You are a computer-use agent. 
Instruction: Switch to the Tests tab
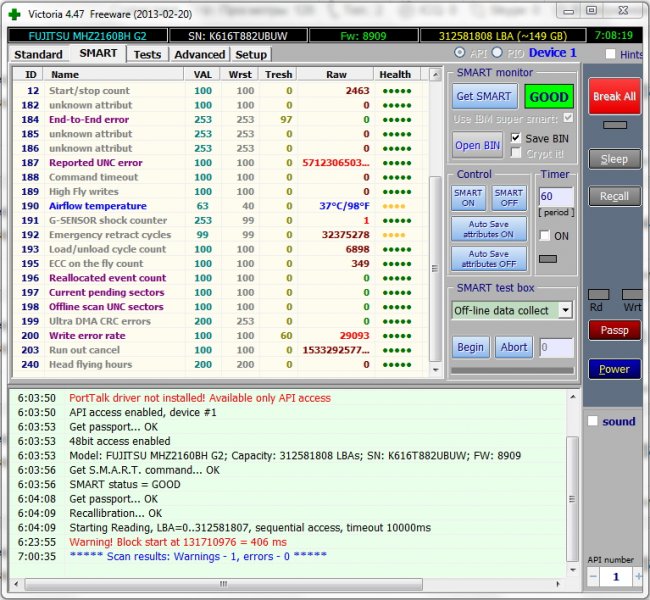pyautogui.click(x=147, y=54)
